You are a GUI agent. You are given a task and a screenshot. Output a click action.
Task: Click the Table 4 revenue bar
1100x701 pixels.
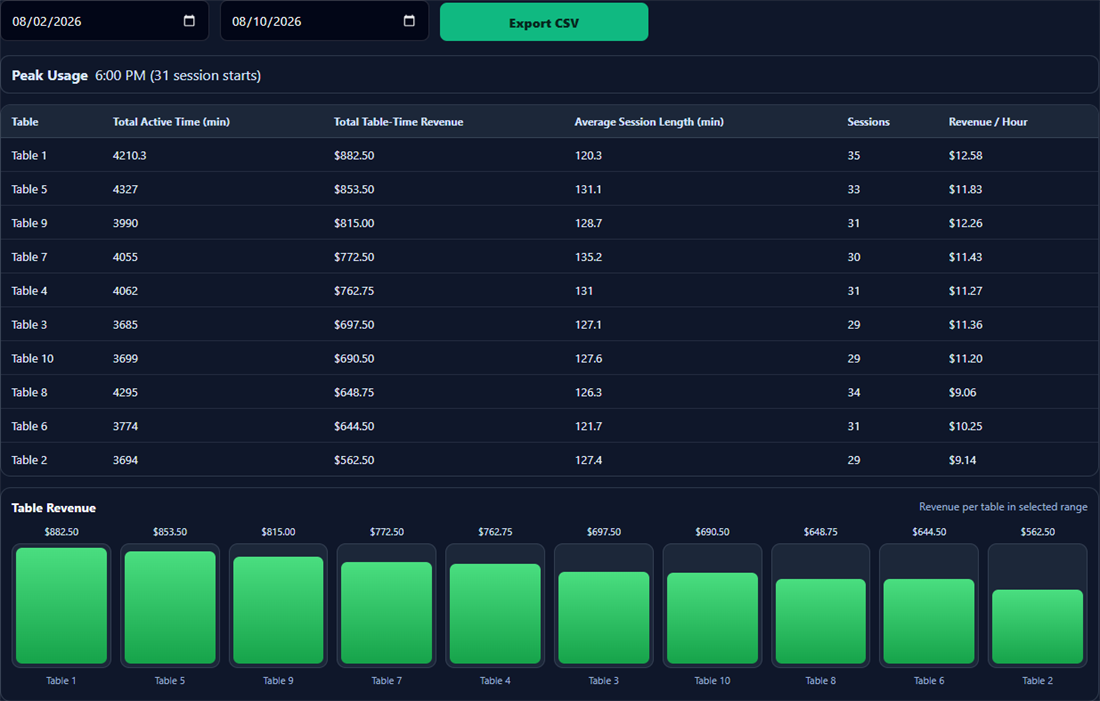pyautogui.click(x=495, y=614)
